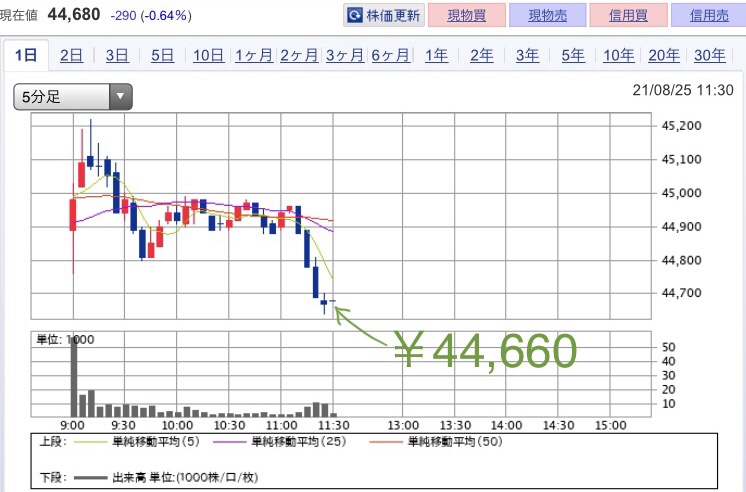Select the 1日 chart tab
The height and width of the screenshot is (492, 746).
[26, 55]
